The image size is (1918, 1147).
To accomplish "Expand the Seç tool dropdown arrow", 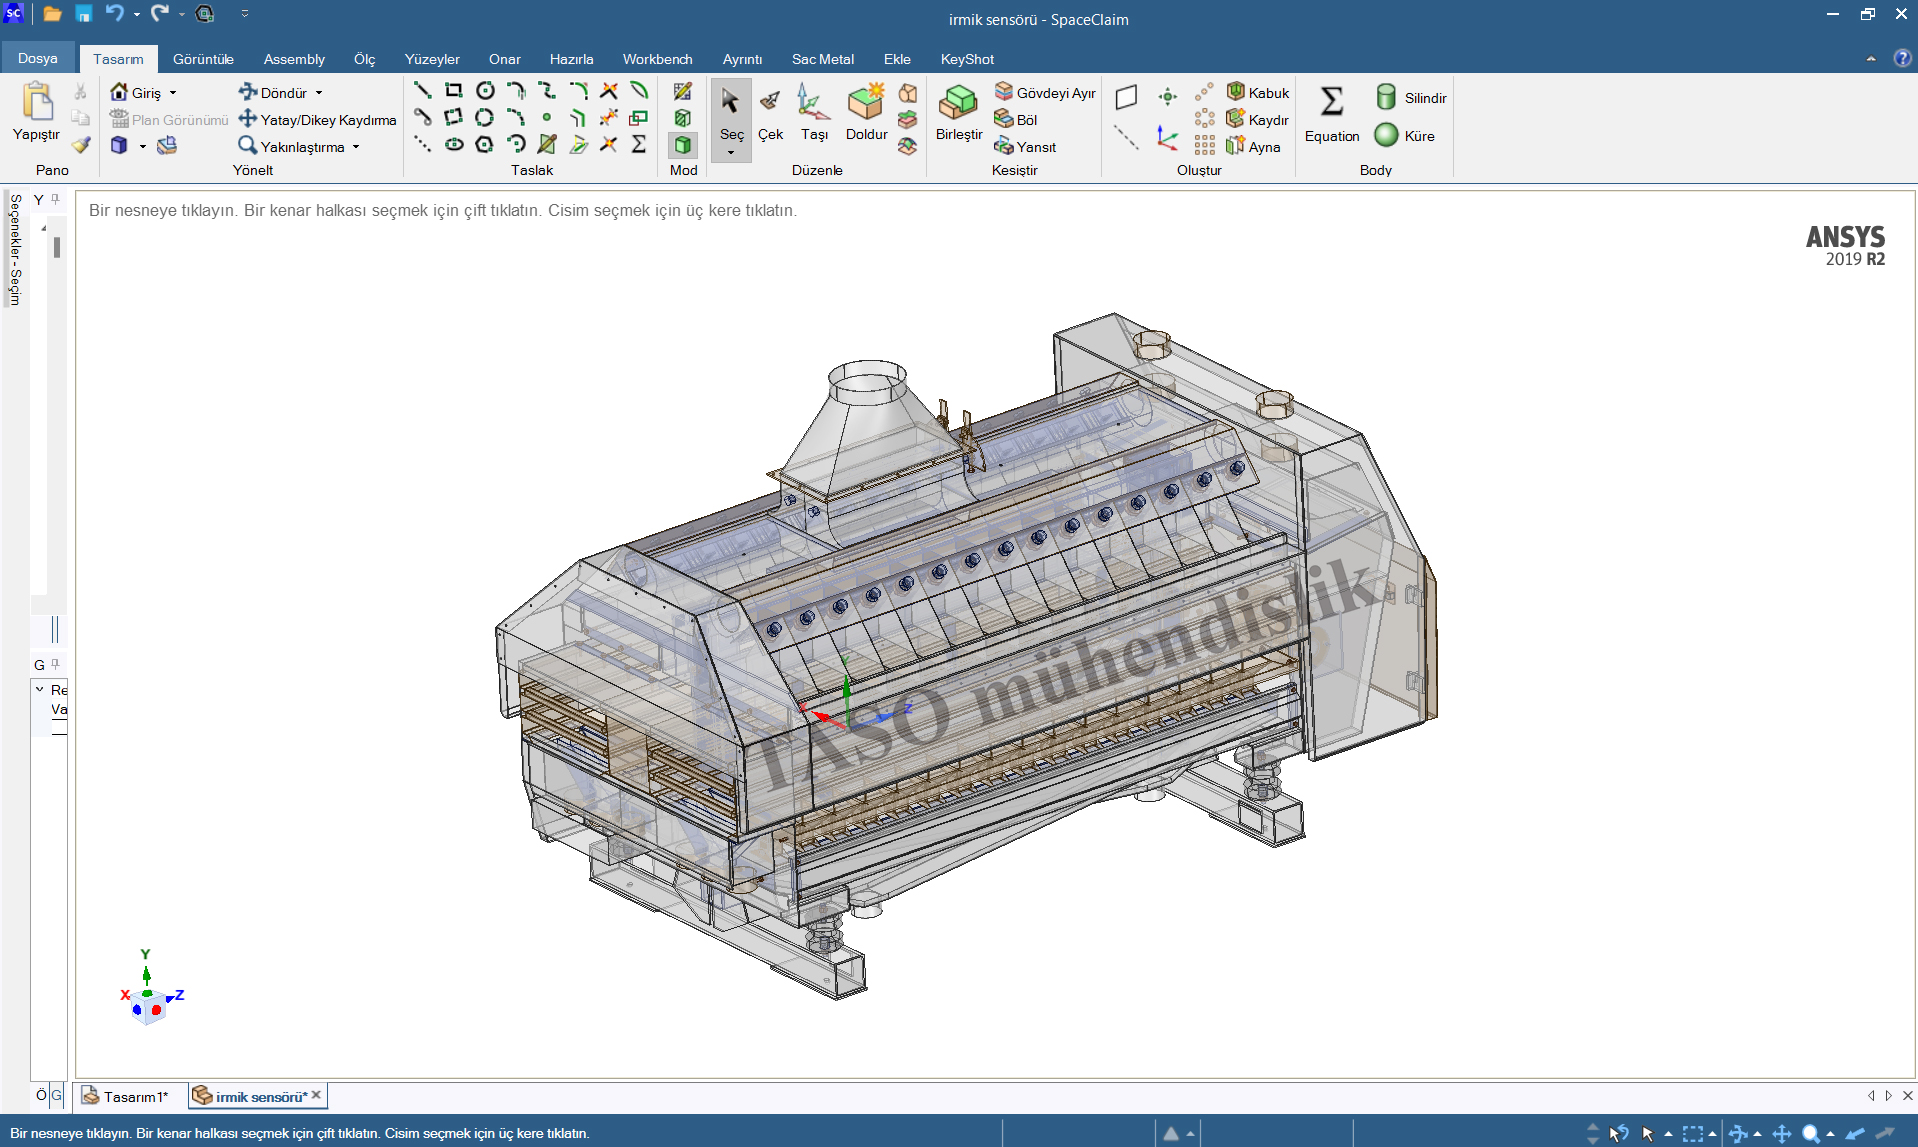I will tap(731, 153).
